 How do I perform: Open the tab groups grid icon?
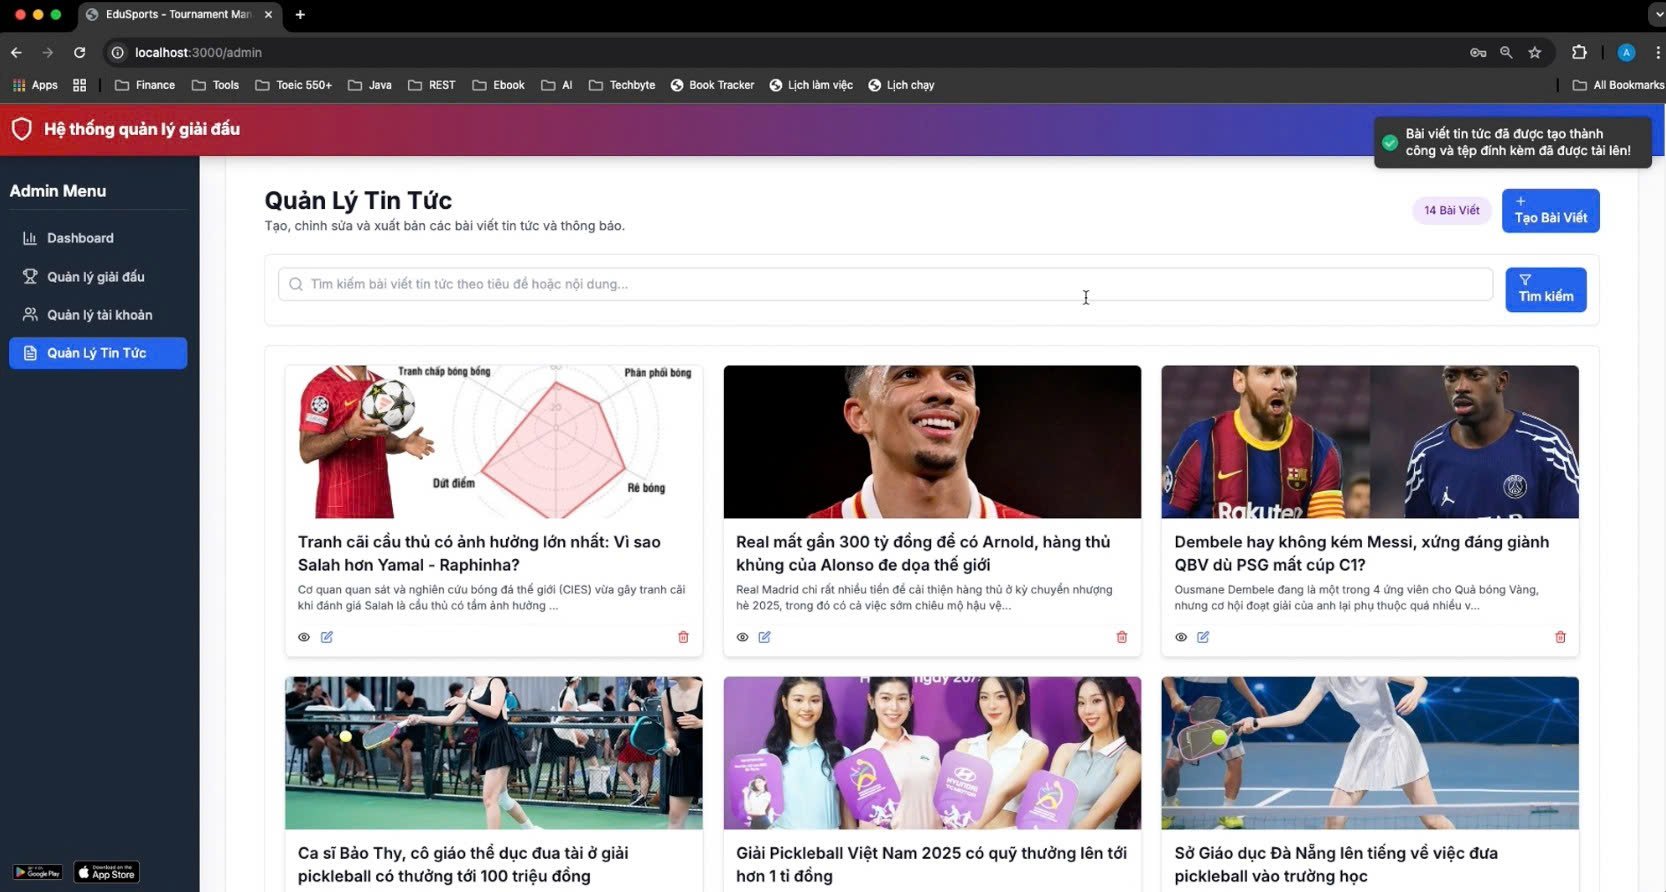pos(80,85)
